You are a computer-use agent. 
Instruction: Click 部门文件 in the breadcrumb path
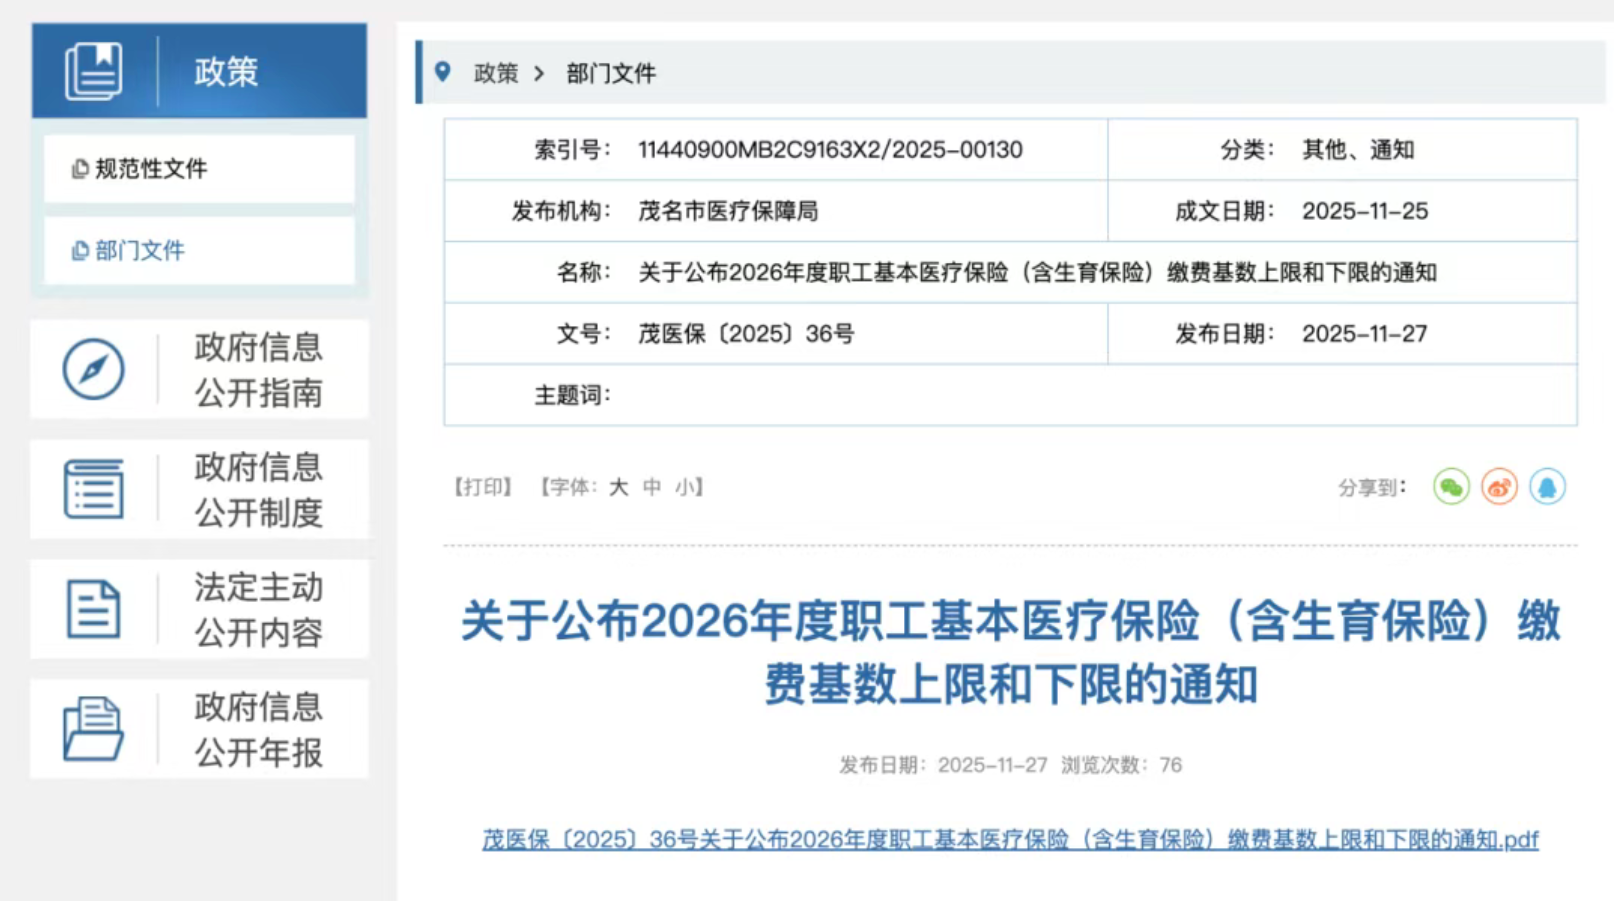pyautogui.click(x=611, y=73)
